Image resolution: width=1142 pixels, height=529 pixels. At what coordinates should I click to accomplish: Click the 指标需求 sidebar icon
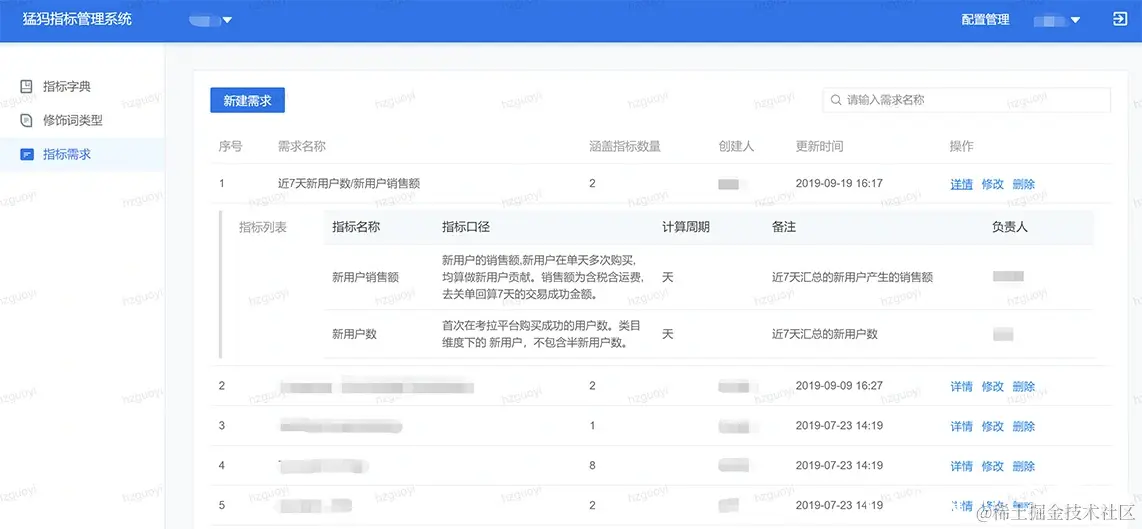pos(27,154)
